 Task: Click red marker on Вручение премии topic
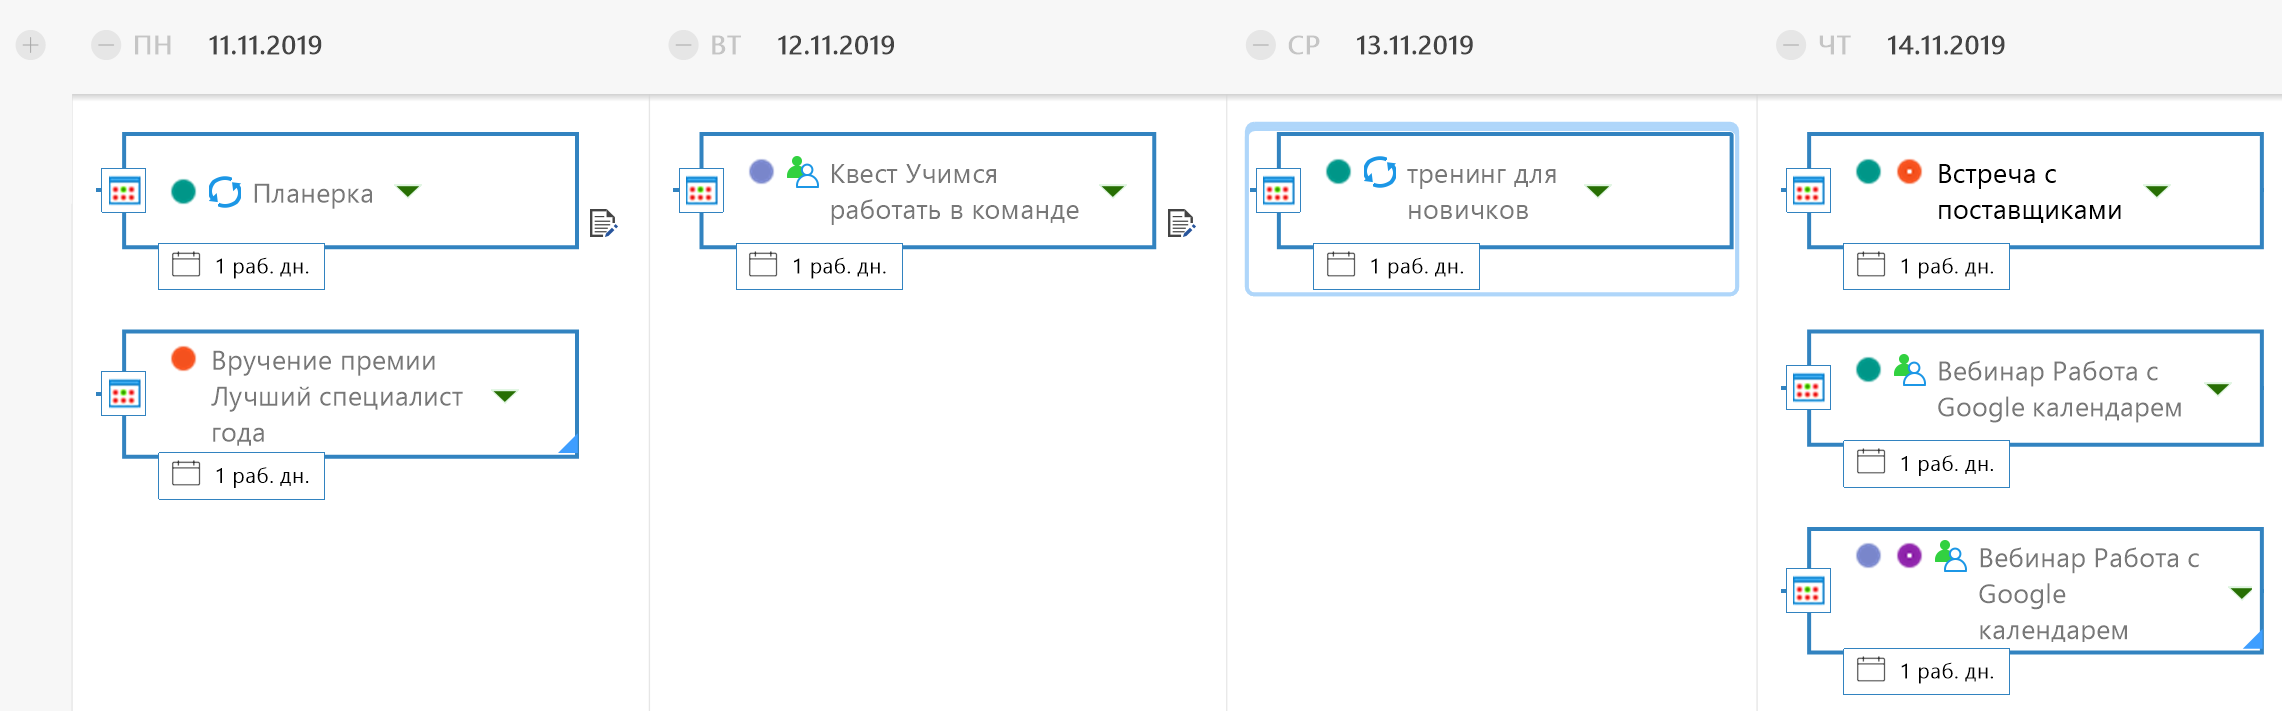(183, 359)
